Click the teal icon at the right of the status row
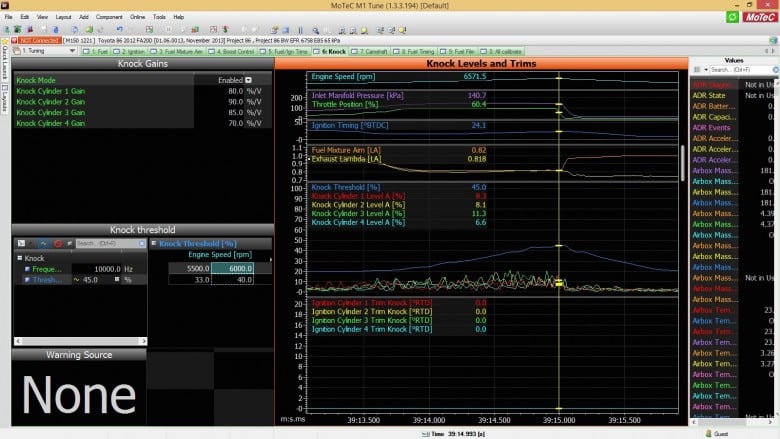 point(773,40)
